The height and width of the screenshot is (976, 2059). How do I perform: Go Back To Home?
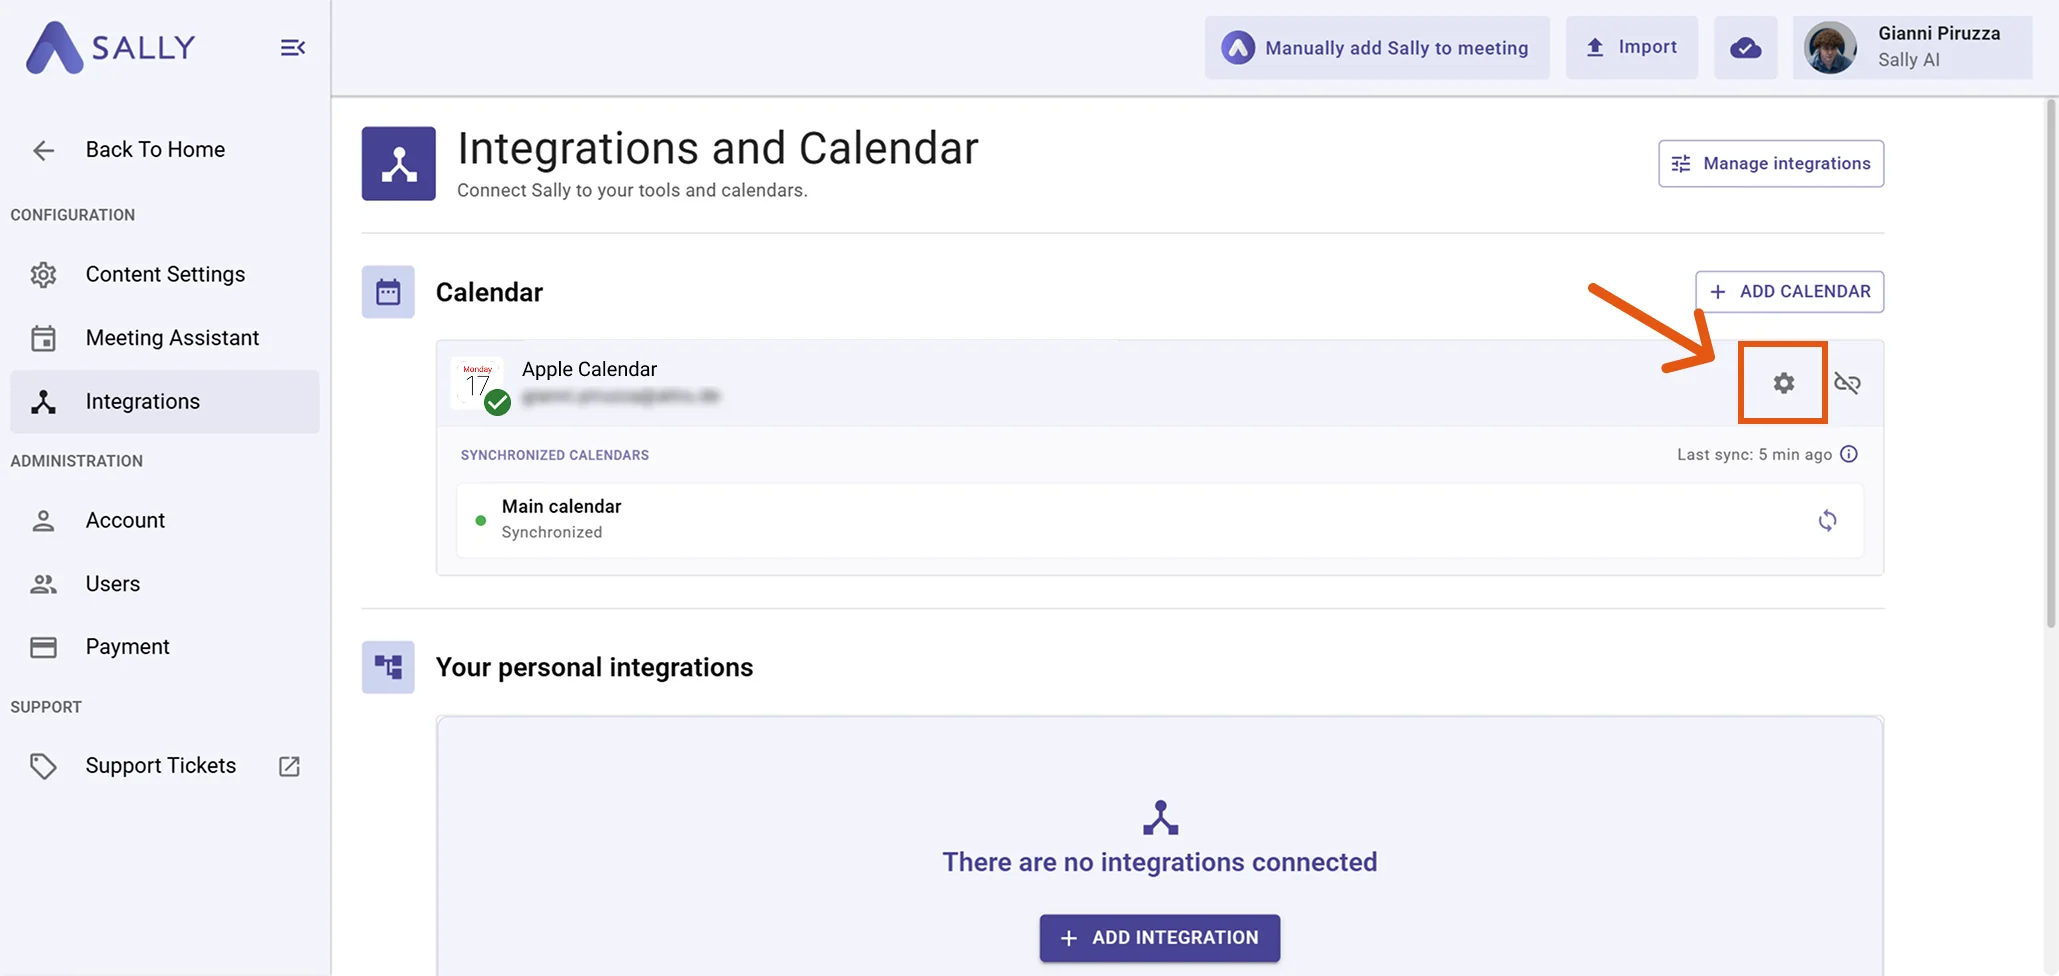(155, 150)
